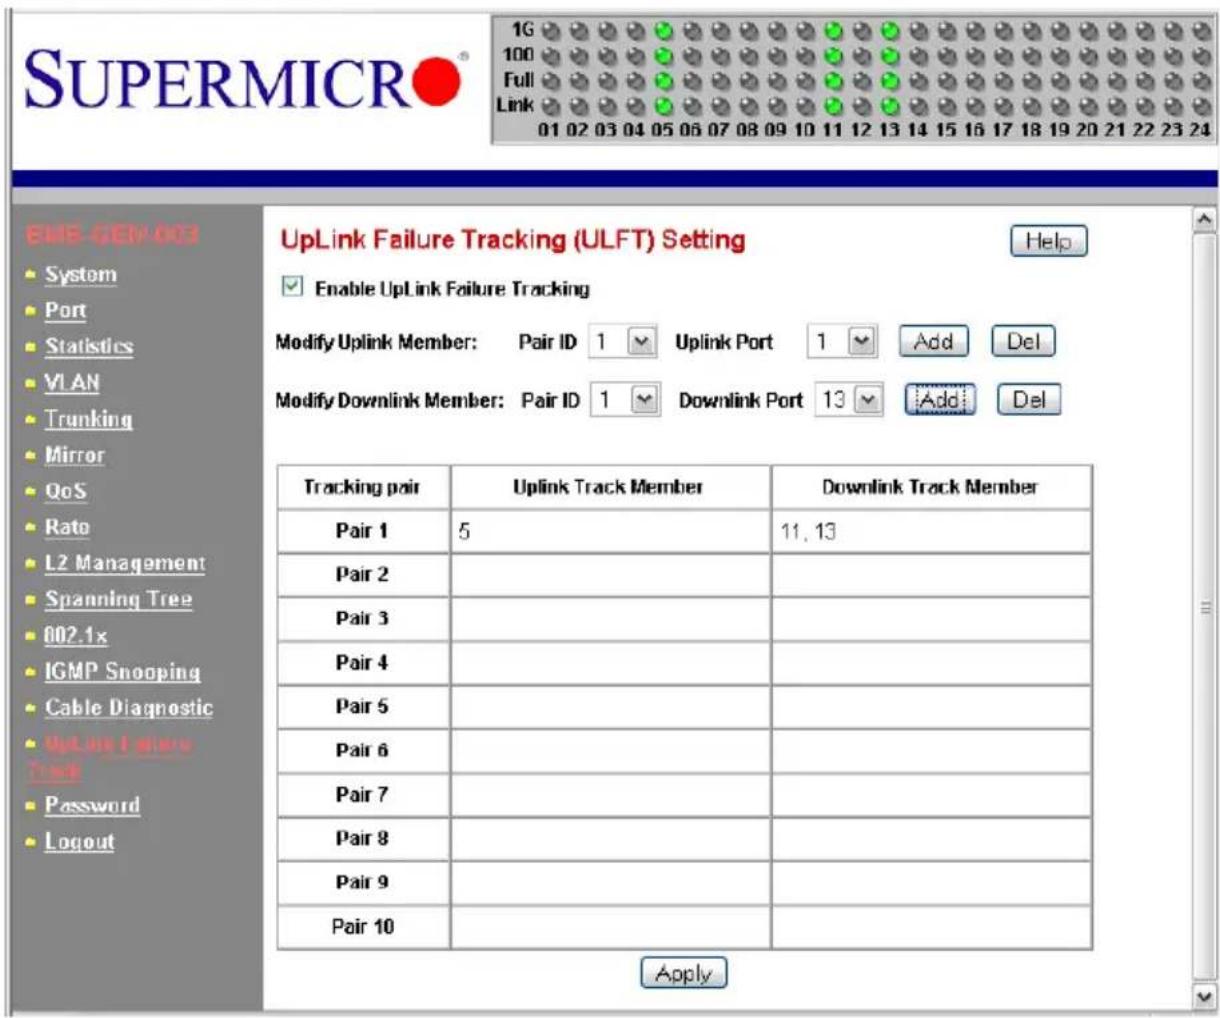Viewport: 1220px width, 1018px height.
Task: Open the 802.1x page
Action: coord(76,635)
